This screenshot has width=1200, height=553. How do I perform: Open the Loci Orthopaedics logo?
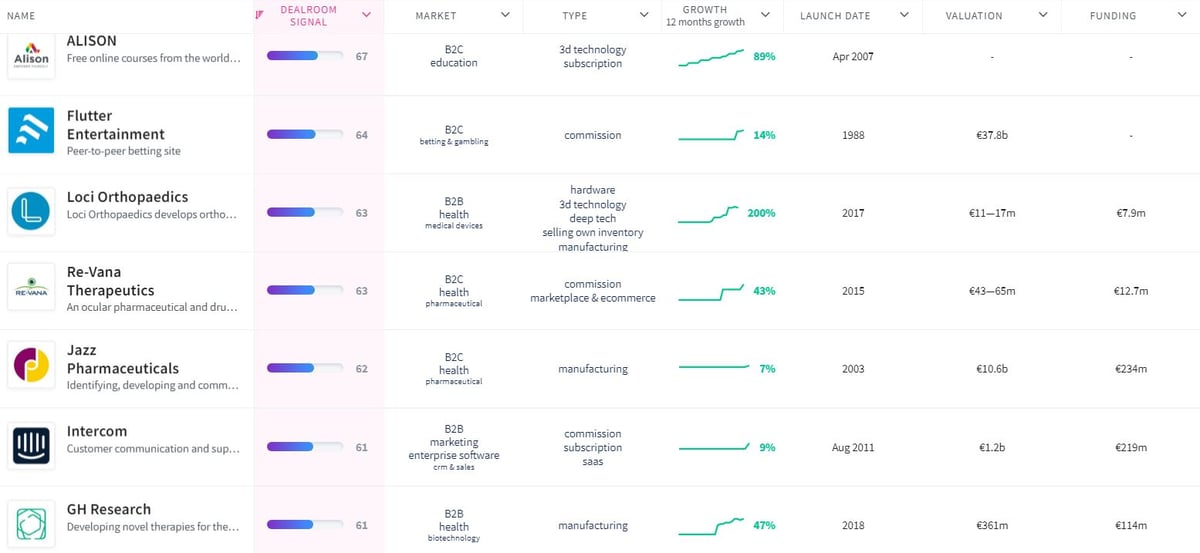point(31,212)
